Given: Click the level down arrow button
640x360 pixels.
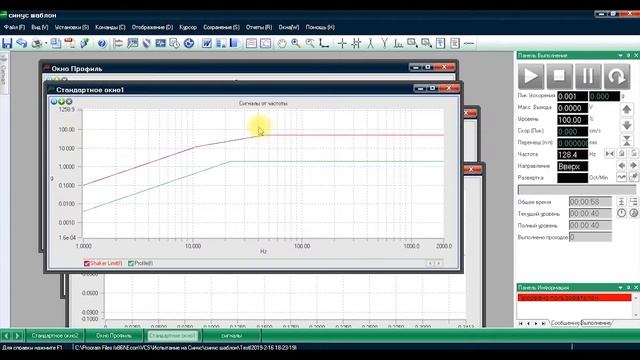Looking at the screenshot, I should pos(627,125).
